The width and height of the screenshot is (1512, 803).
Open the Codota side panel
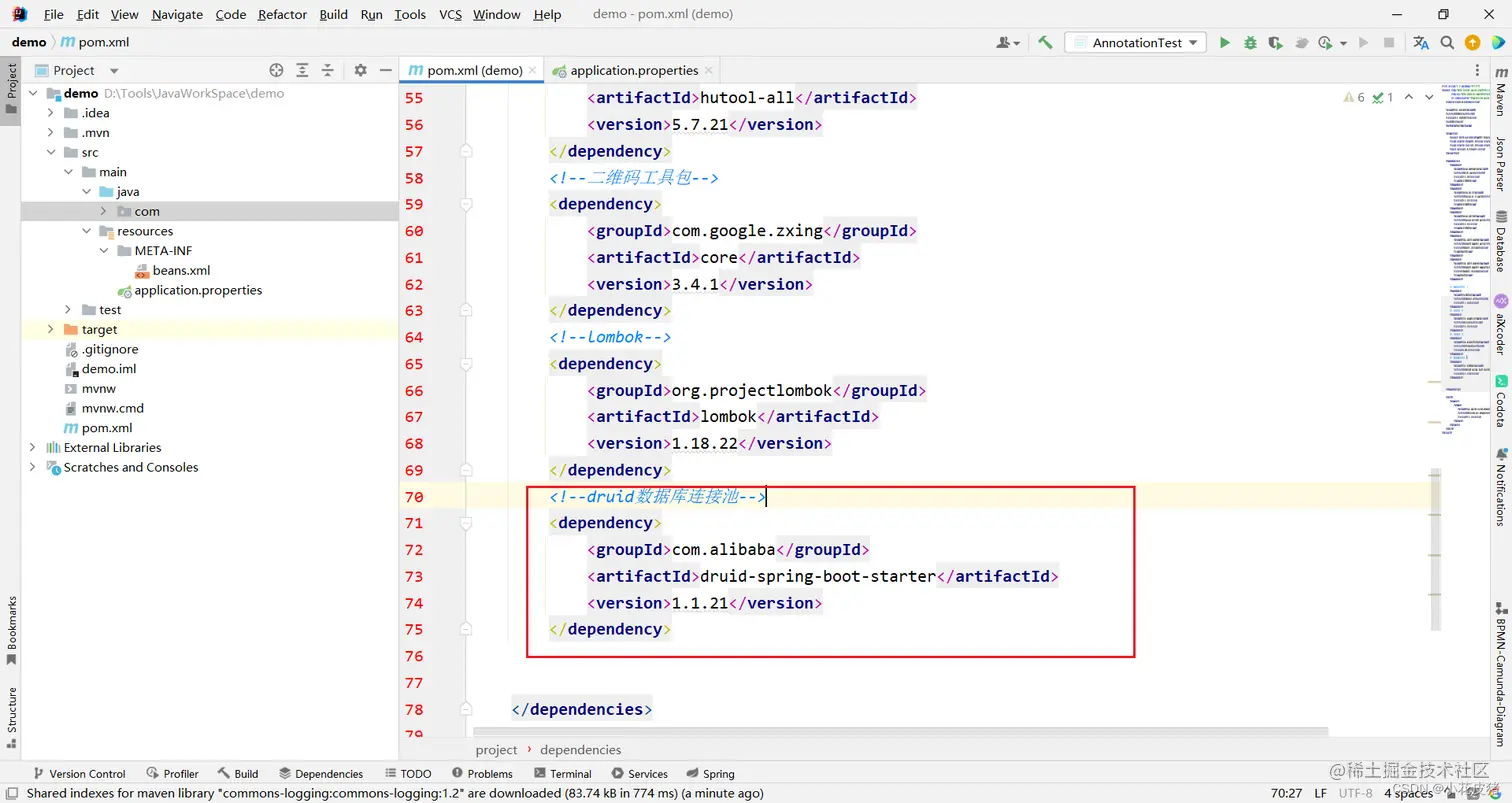coord(1501,401)
